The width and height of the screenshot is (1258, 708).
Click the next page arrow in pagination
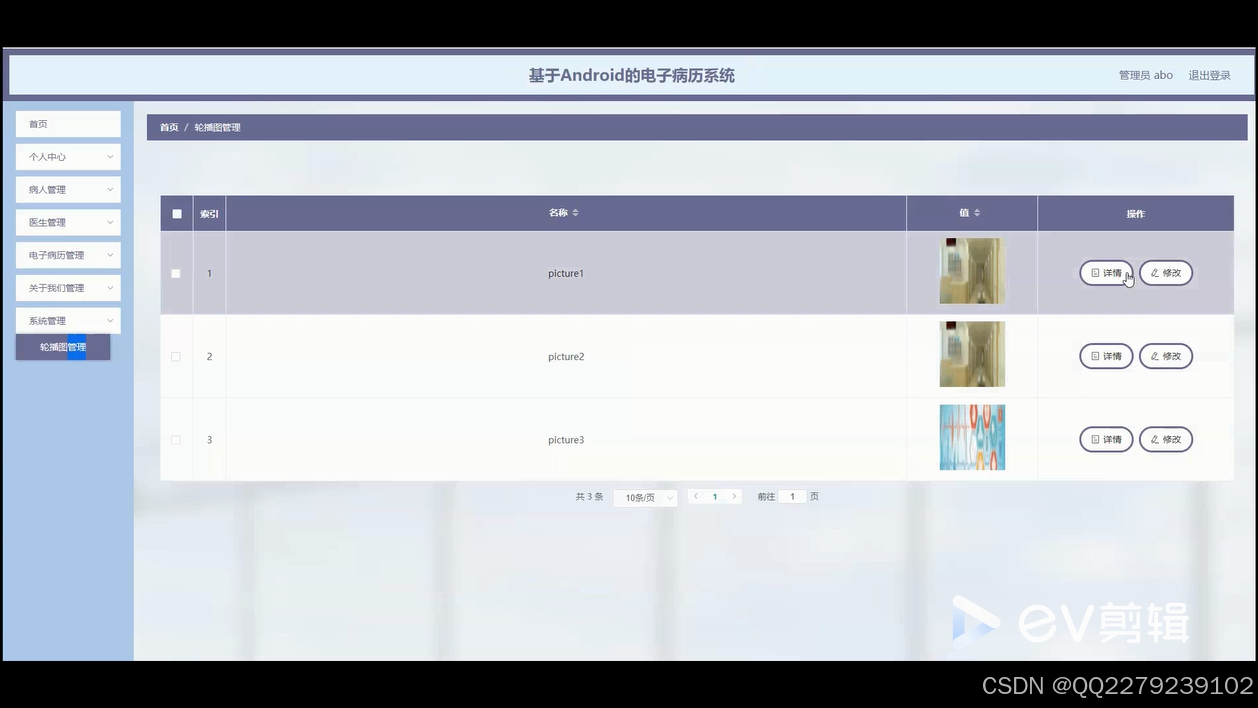734,496
